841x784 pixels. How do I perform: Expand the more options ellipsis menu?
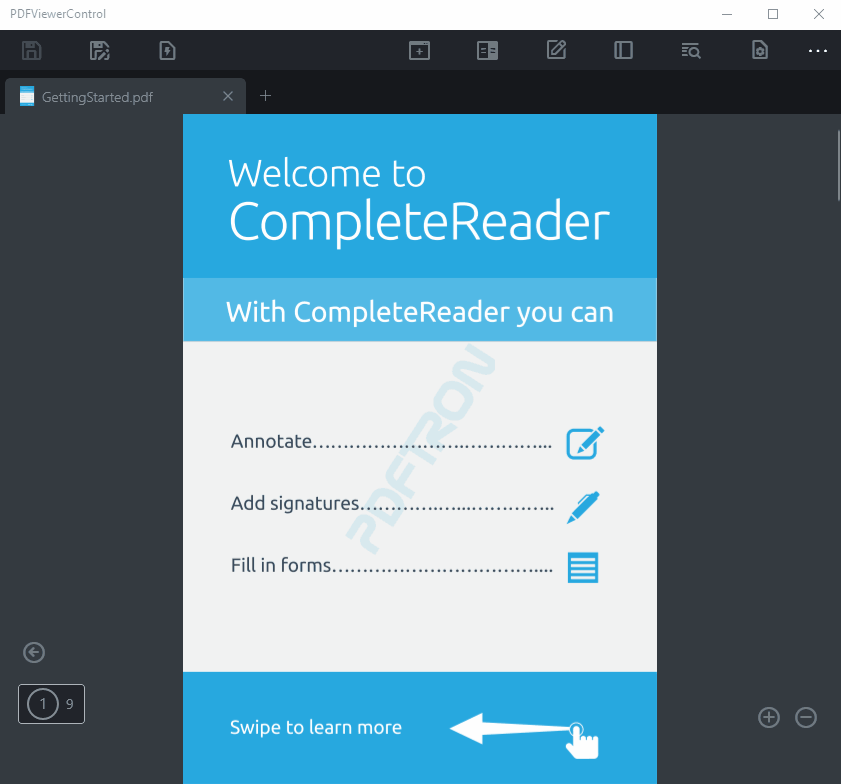(x=818, y=50)
